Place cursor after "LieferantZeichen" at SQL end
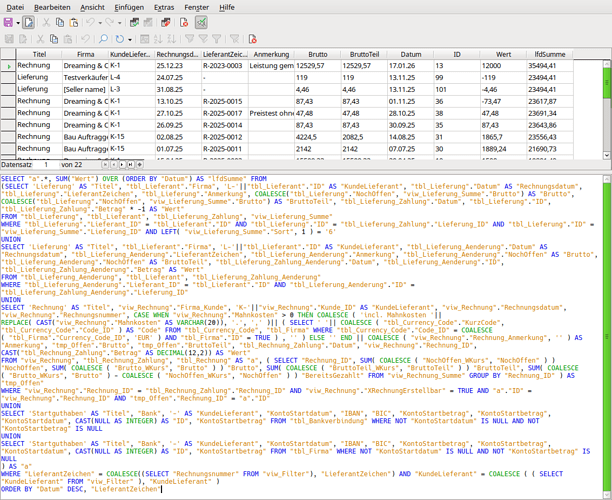The image size is (612, 500). coord(162,489)
